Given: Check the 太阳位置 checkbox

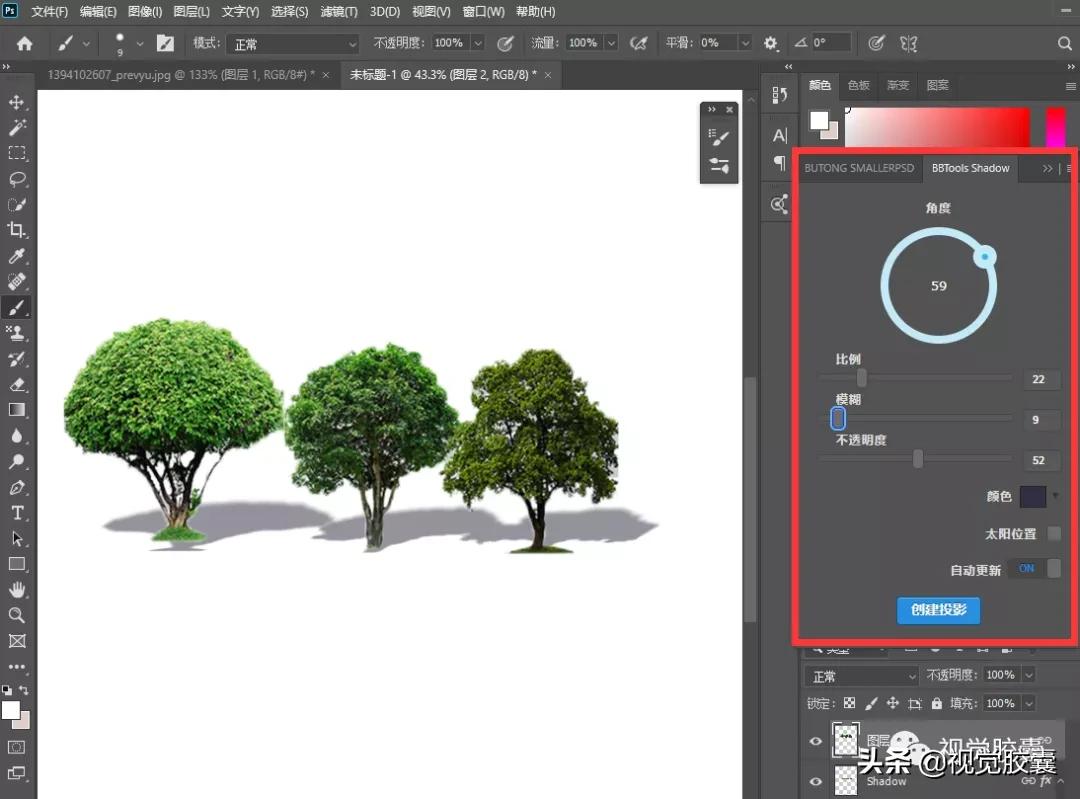Looking at the screenshot, I should (1053, 534).
